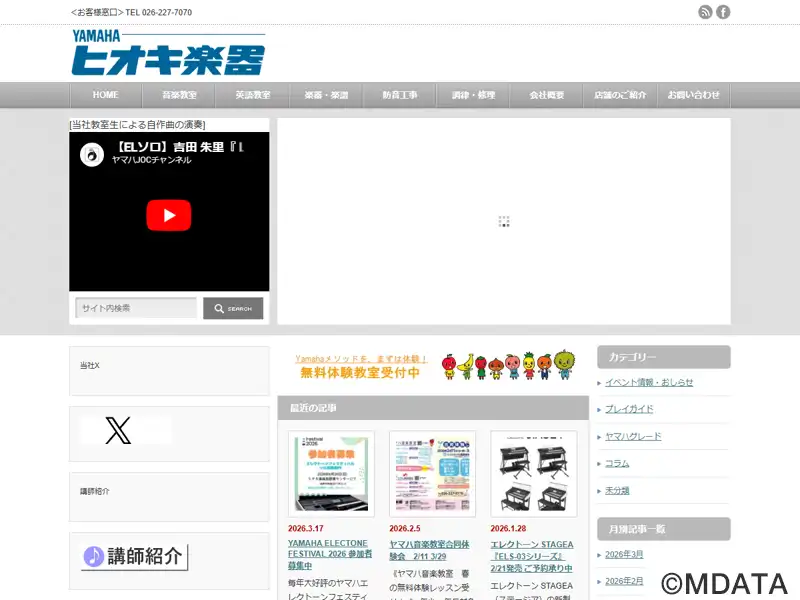Click the YAMAHA ヒオキ楽器 logo

point(168,52)
